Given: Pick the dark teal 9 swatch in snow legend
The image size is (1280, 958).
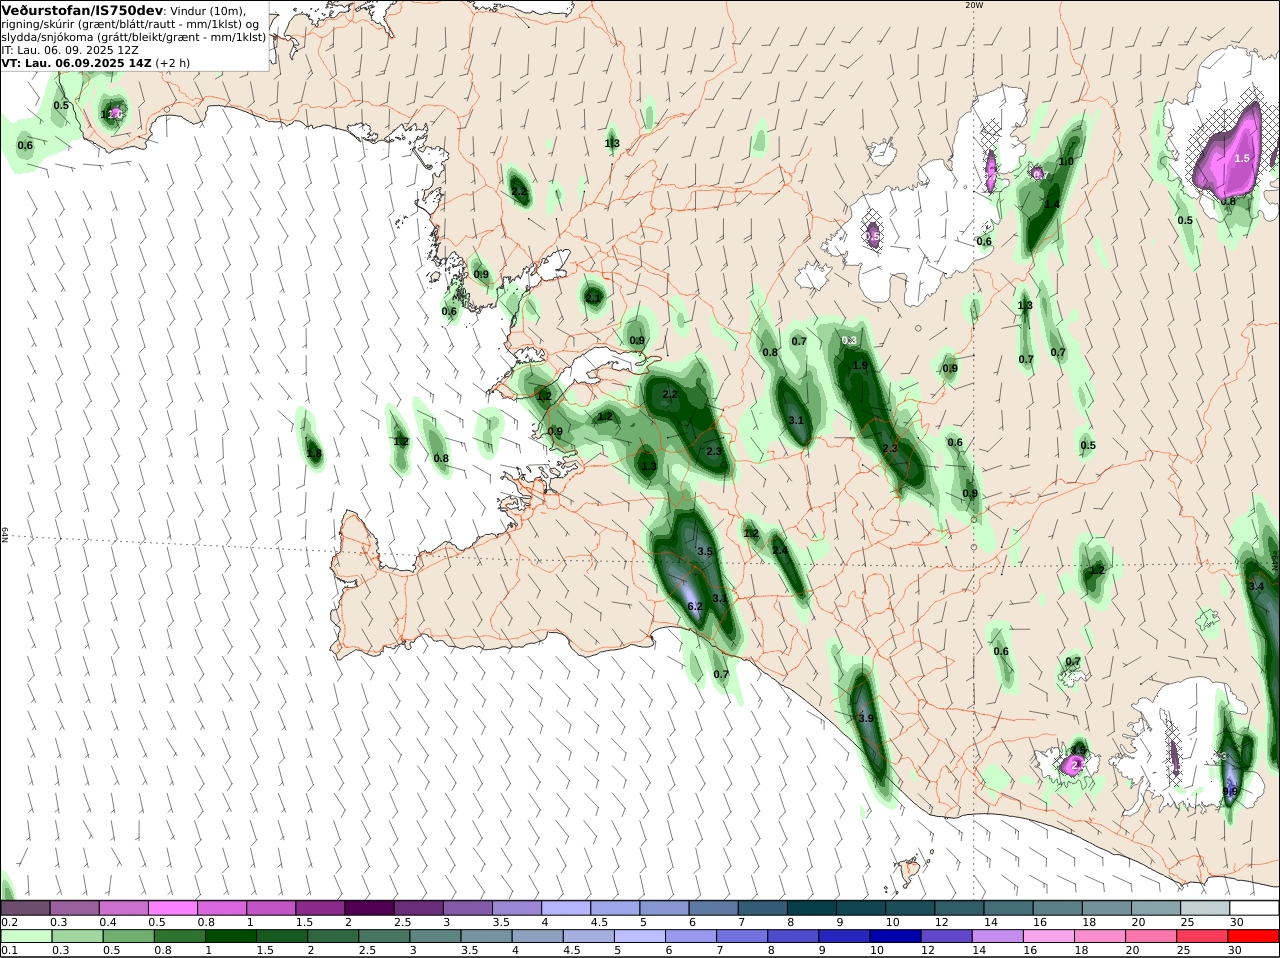Looking at the screenshot, I should [862, 908].
